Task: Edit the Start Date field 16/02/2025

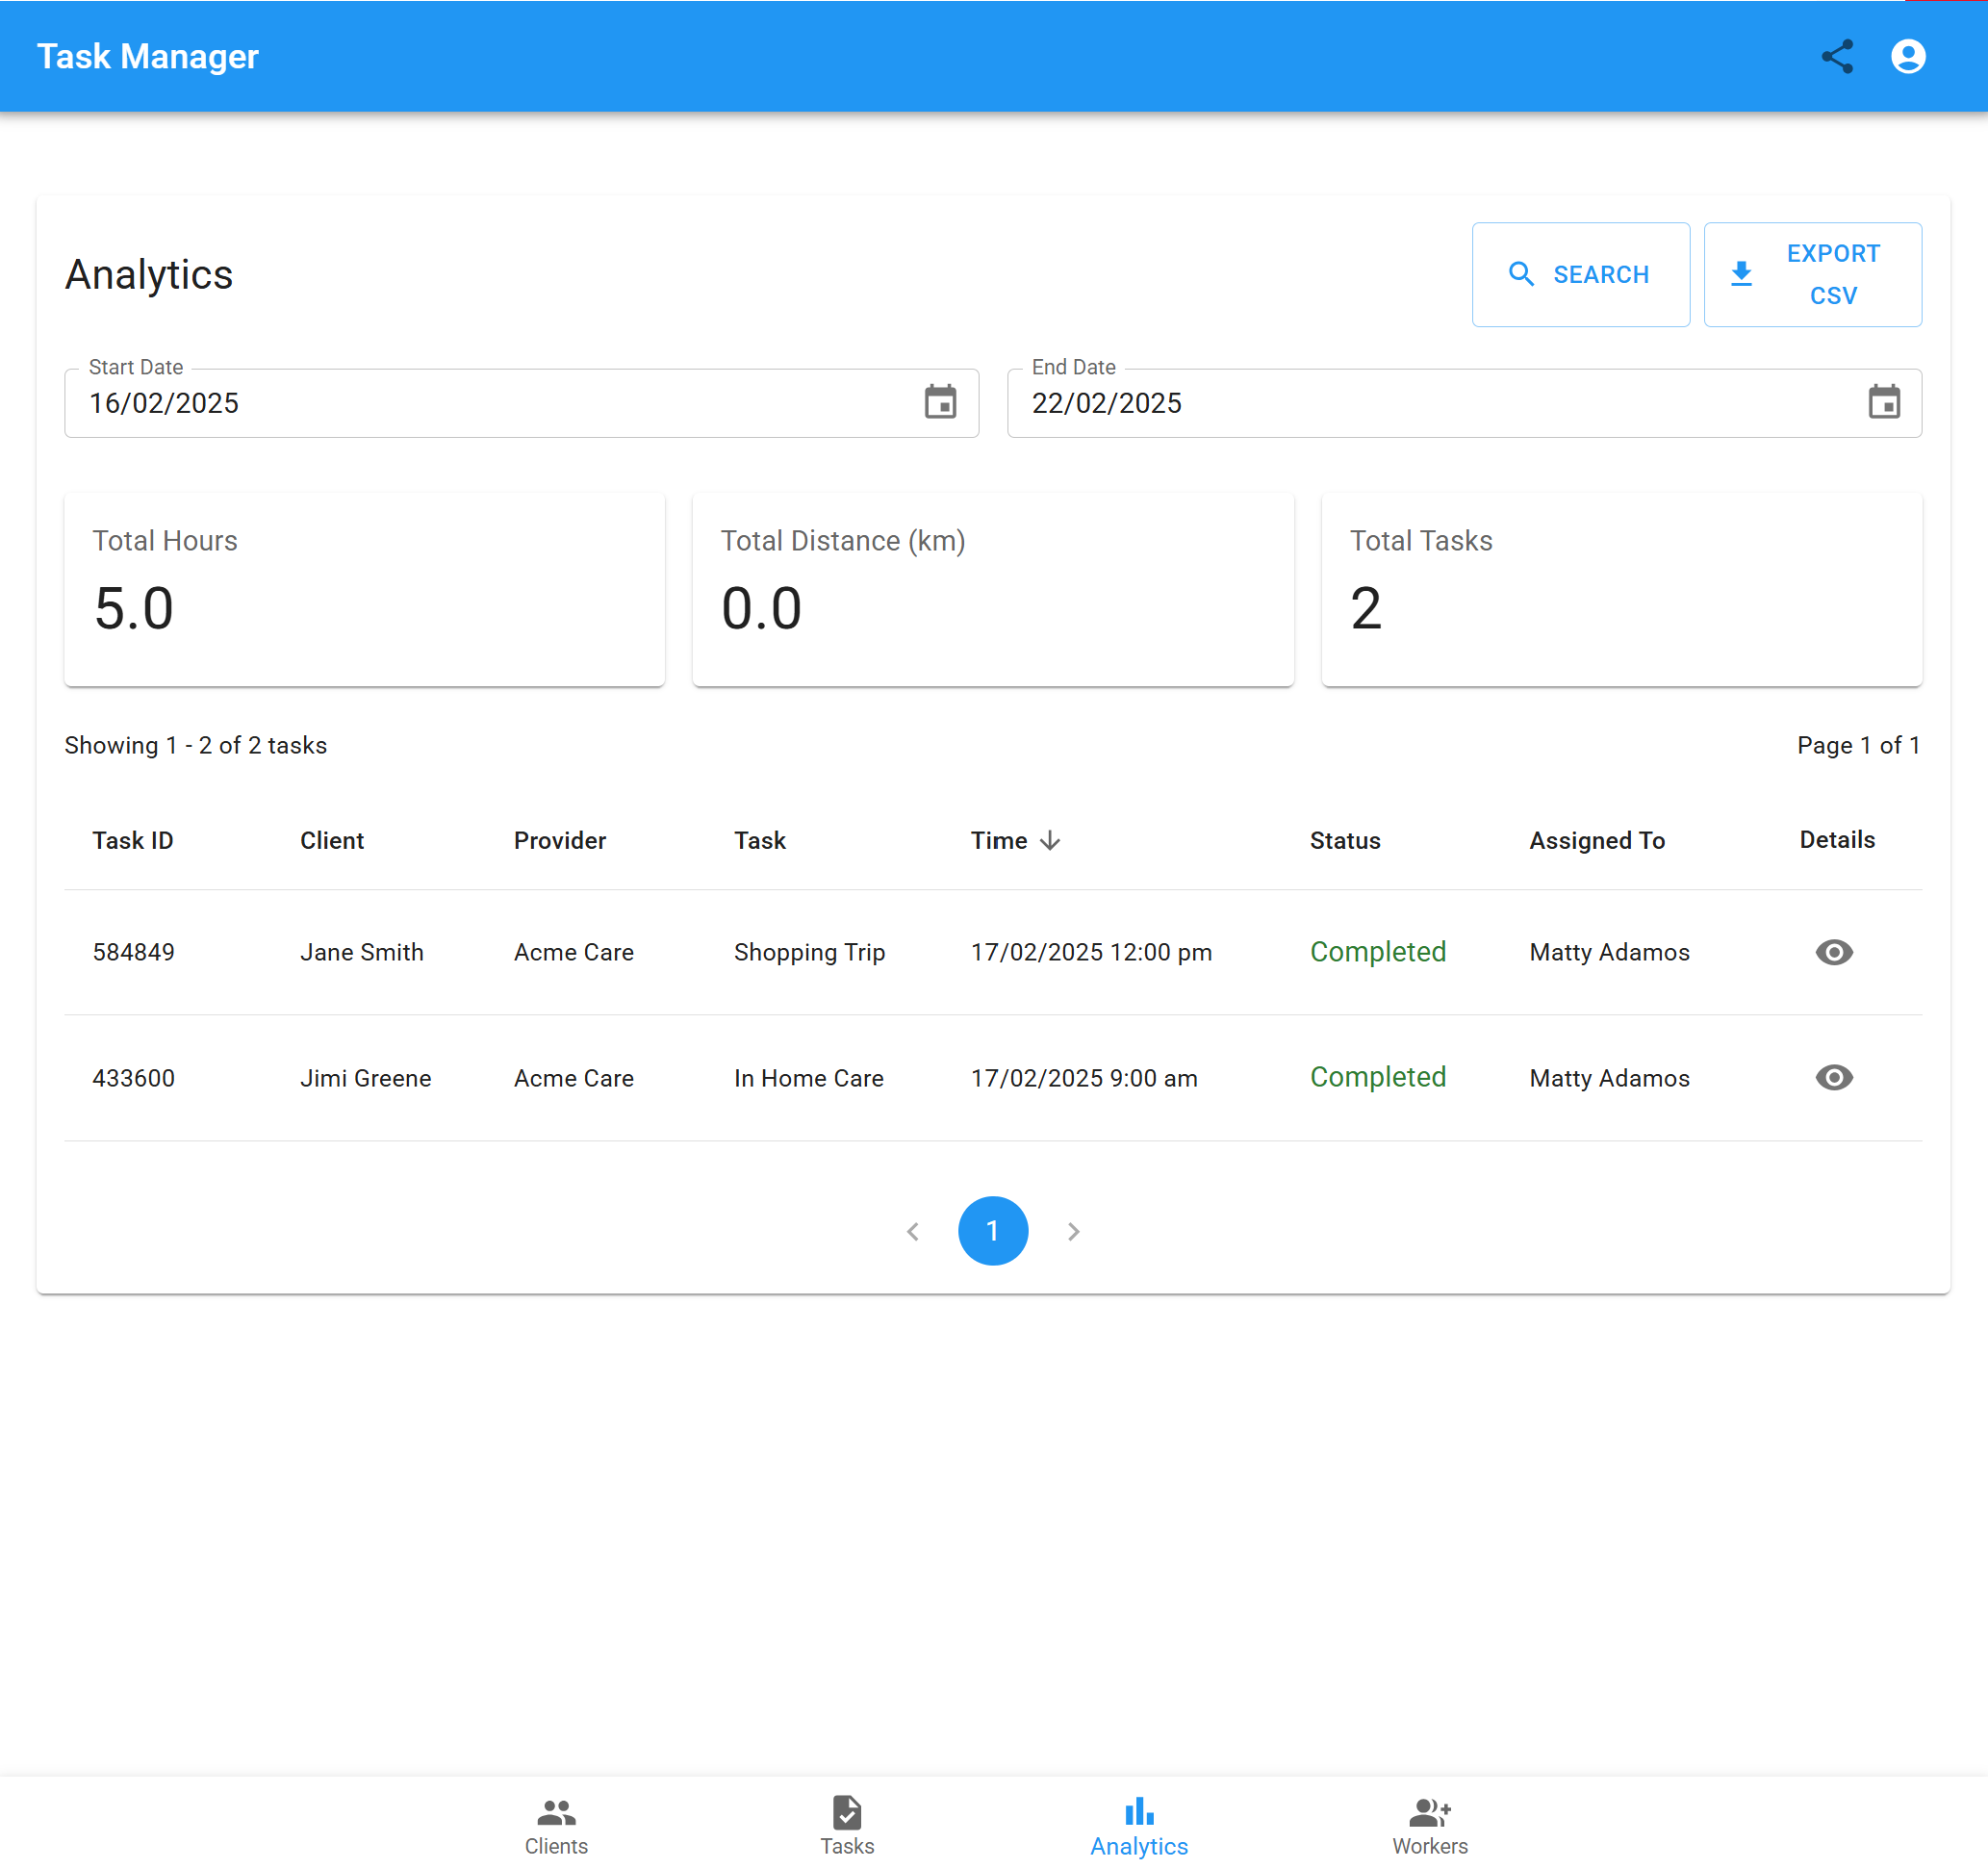Action: [x=521, y=403]
